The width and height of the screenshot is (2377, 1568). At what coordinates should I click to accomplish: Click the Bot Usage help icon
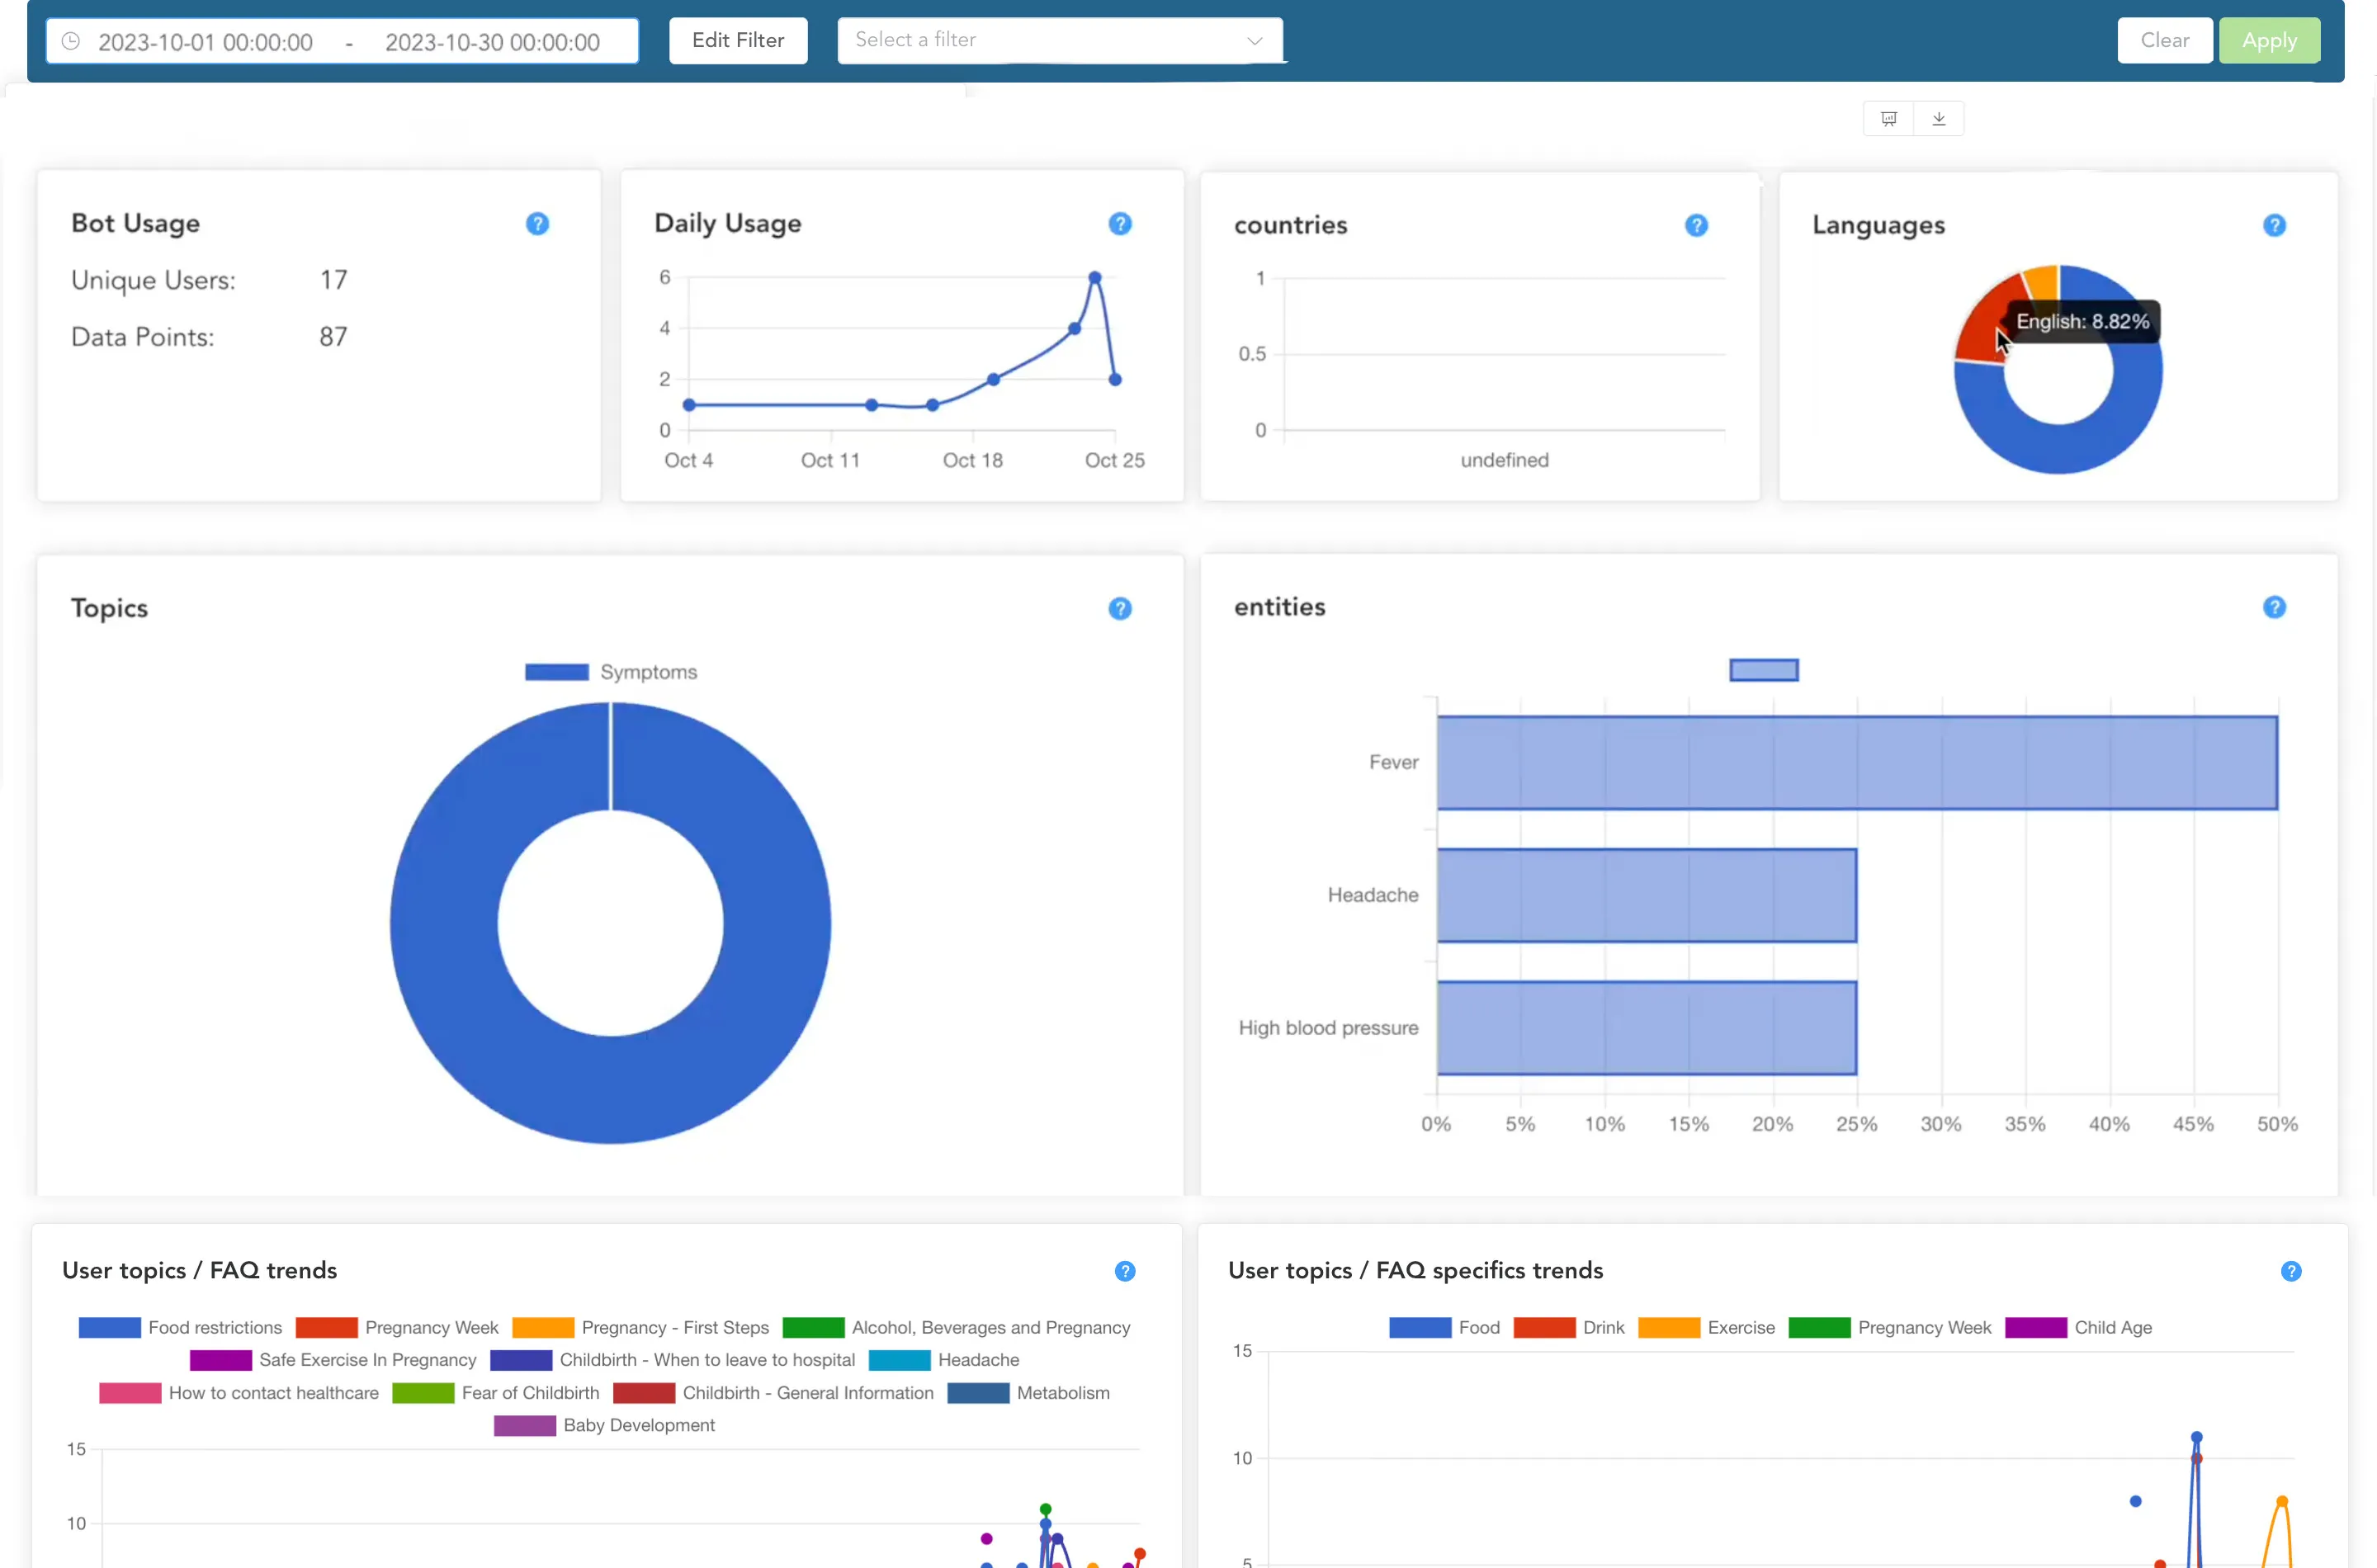[x=537, y=224]
